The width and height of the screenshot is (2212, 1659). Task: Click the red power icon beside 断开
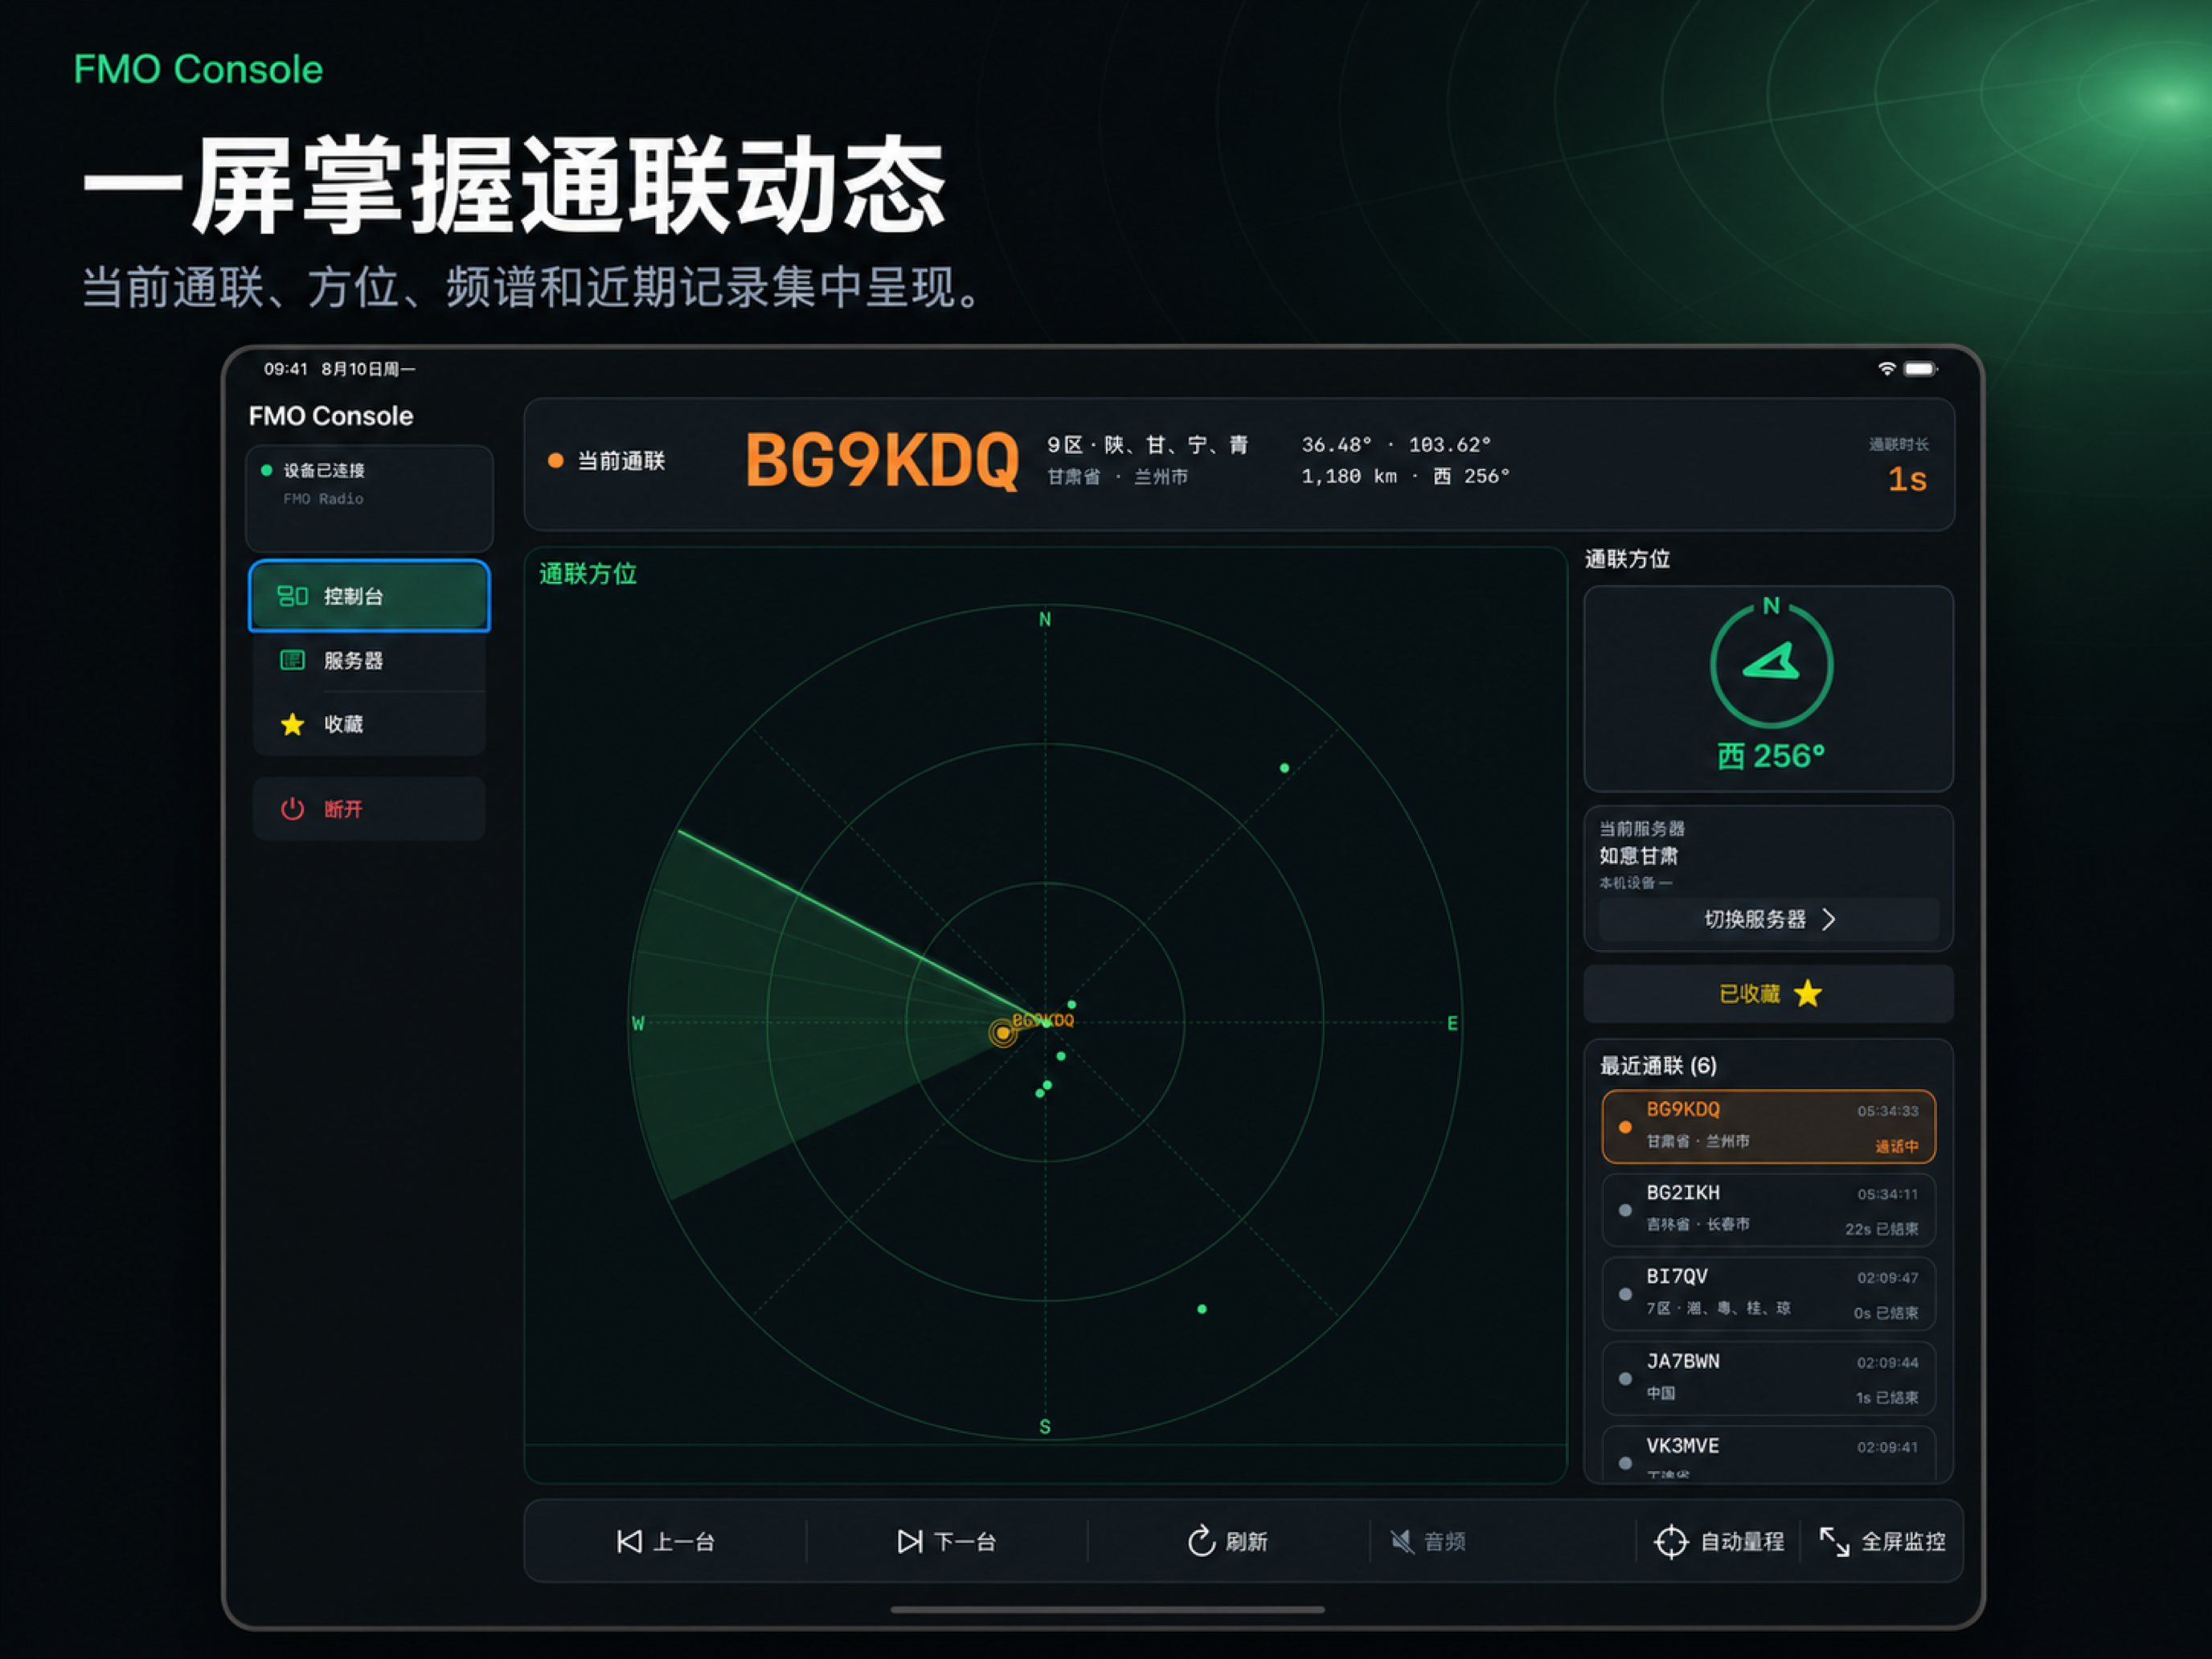click(x=292, y=809)
